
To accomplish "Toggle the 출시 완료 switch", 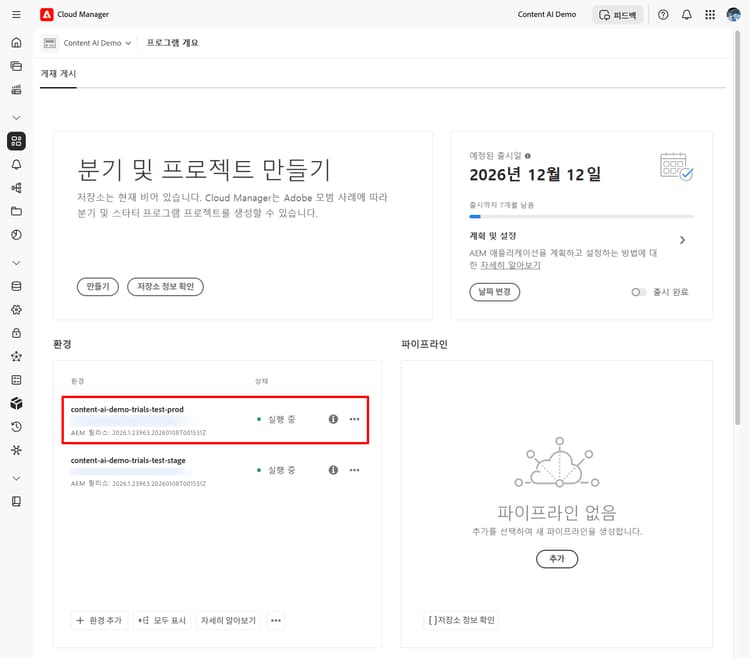I will pyautogui.click(x=638, y=292).
